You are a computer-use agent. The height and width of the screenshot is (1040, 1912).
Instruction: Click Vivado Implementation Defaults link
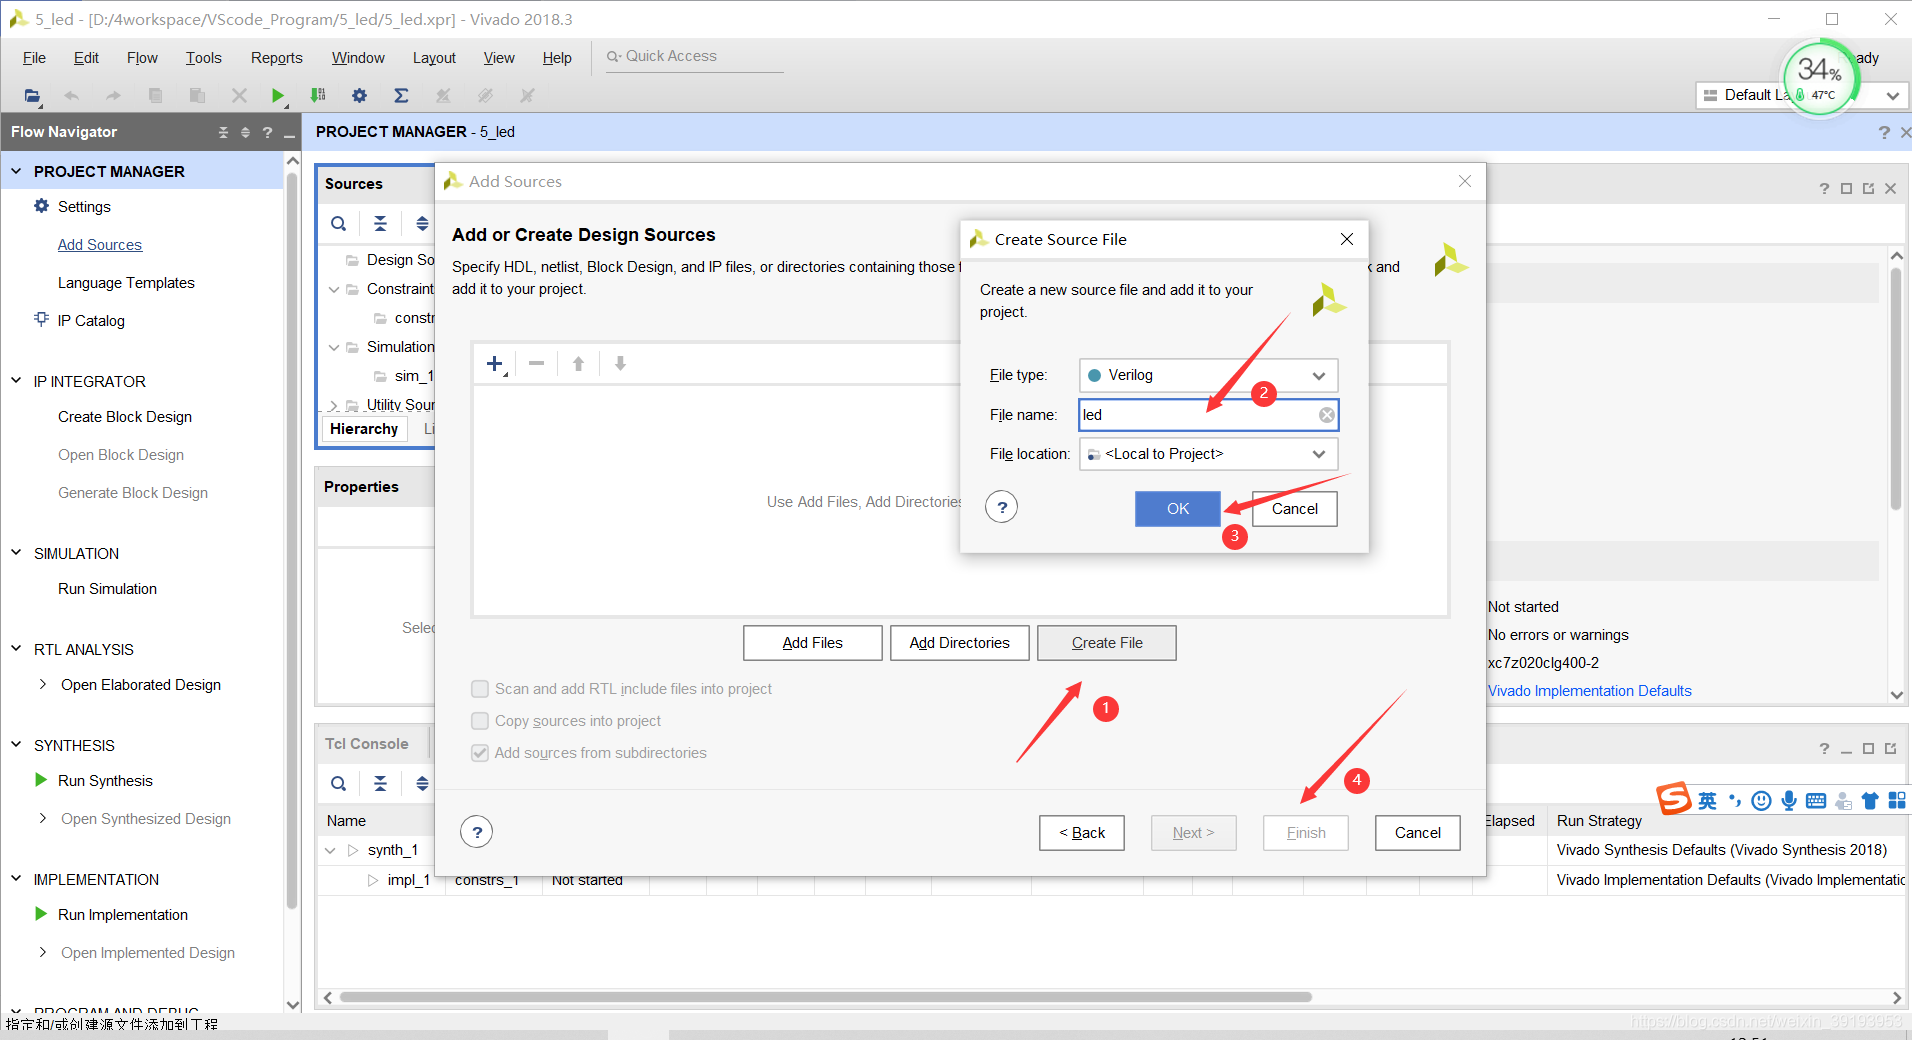point(1590,691)
